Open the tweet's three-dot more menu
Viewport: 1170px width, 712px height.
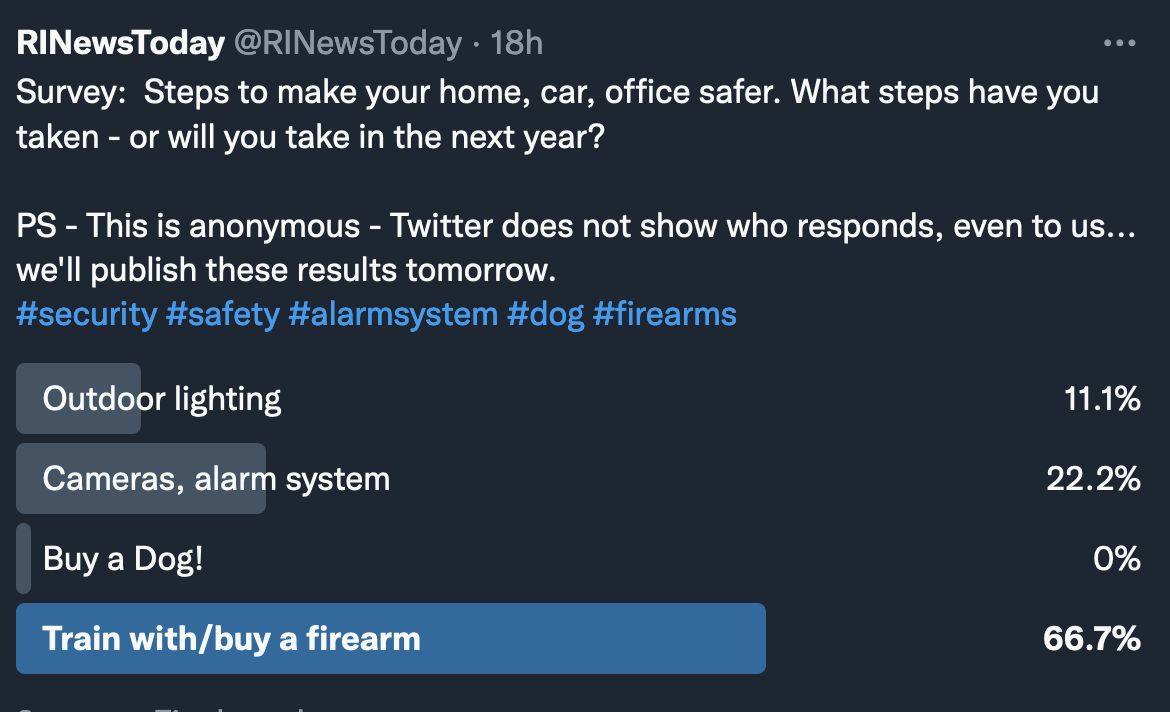coord(1120,43)
